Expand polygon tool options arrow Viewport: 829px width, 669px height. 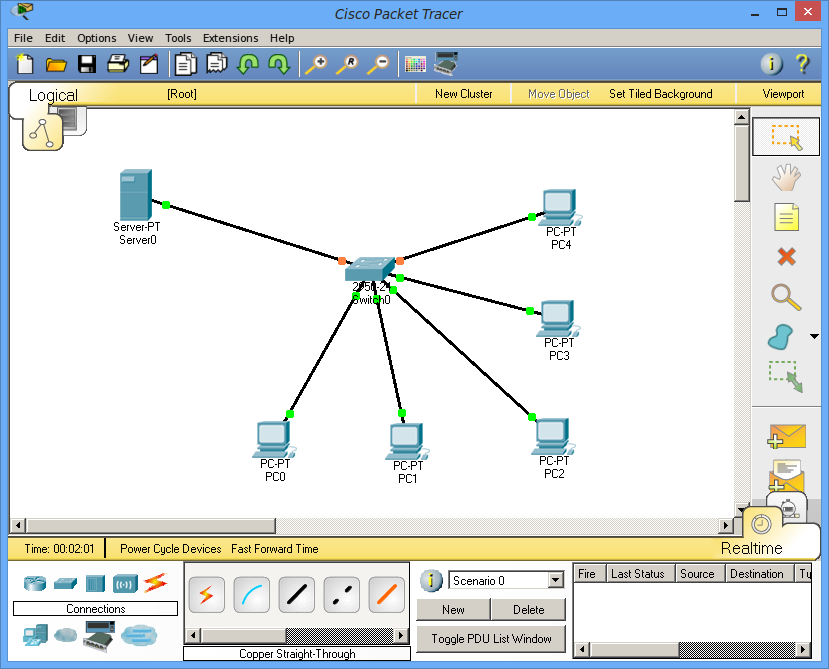click(x=814, y=336)
